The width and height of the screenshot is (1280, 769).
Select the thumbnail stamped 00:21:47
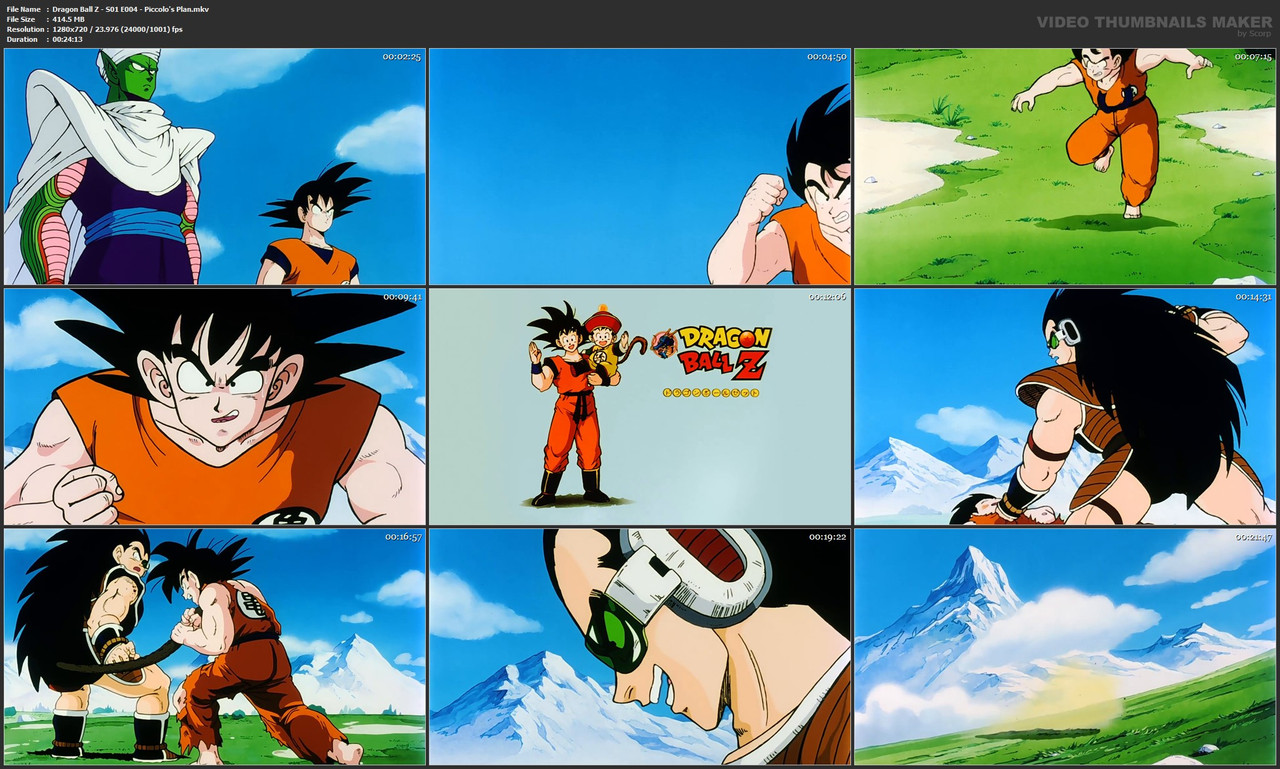[1065, 647]
